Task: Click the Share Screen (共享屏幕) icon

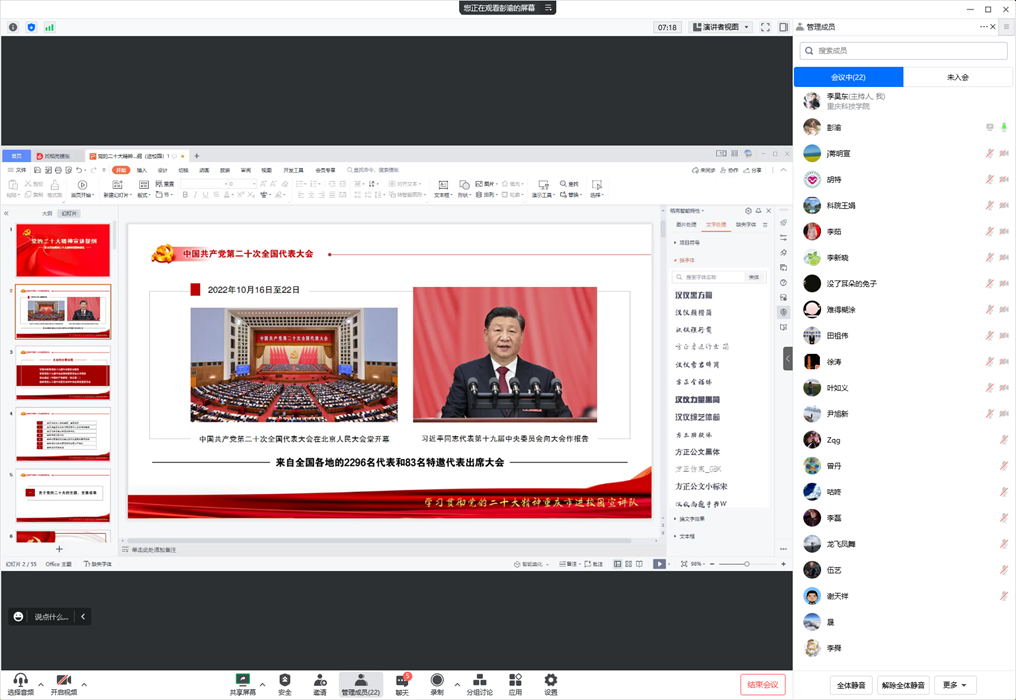Action: click(x=242, y=680)
